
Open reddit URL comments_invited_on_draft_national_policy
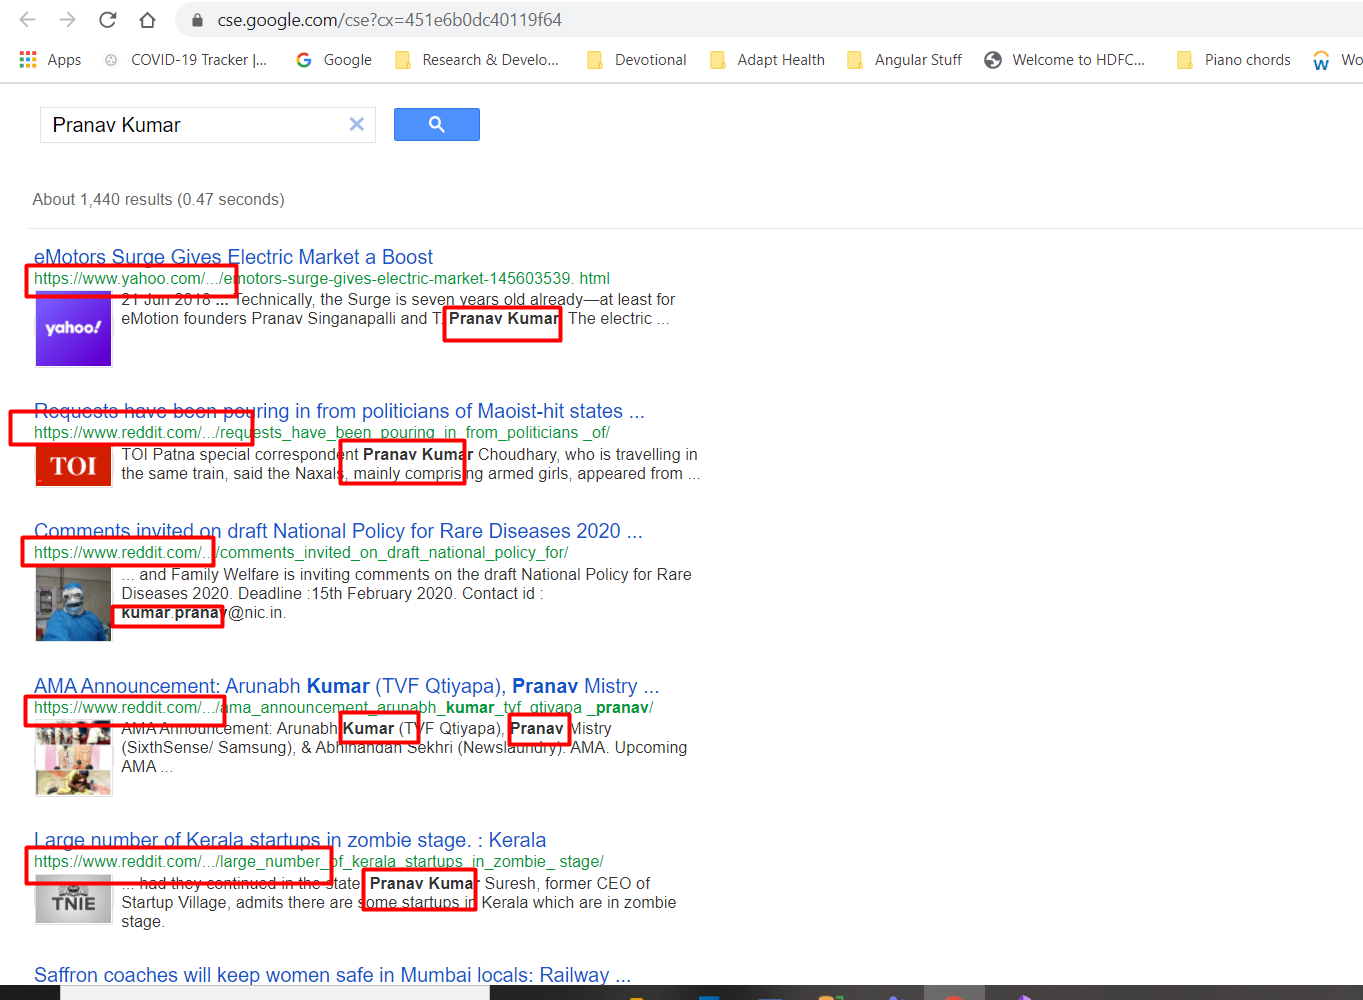(x=301, y=552)
